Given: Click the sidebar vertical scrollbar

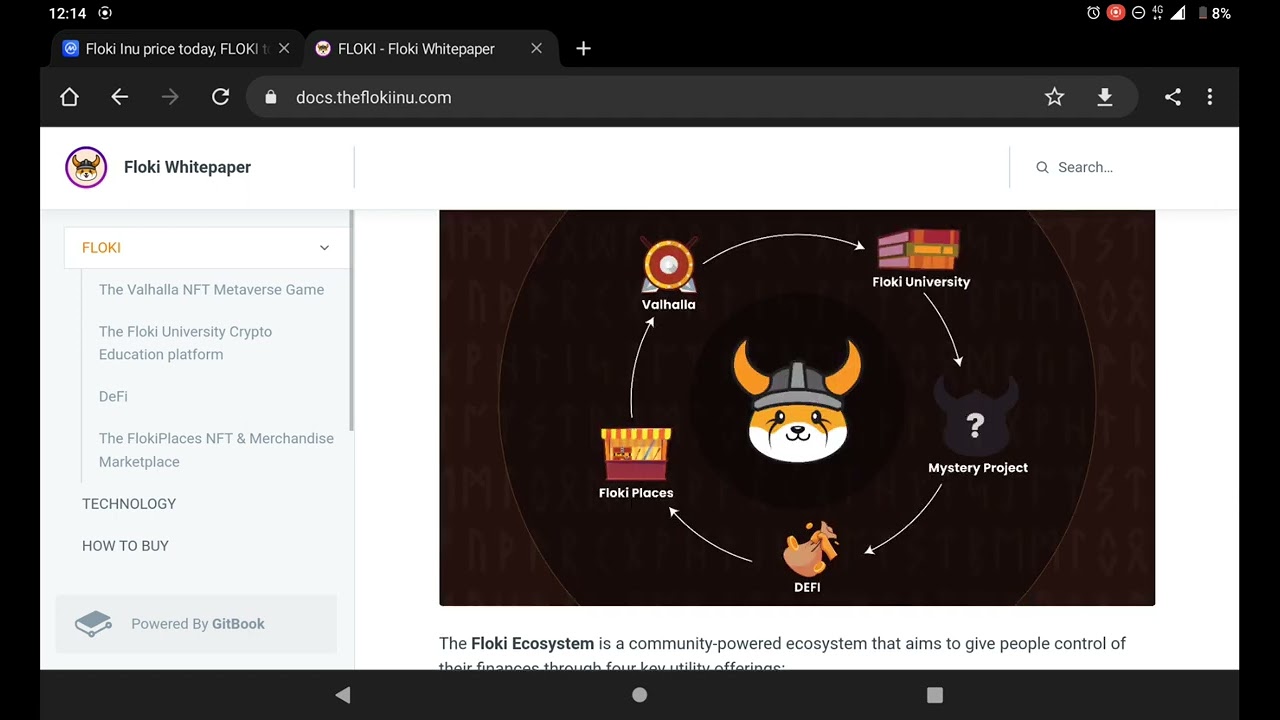Looking at the screenshot, I should tap(352, 320).
